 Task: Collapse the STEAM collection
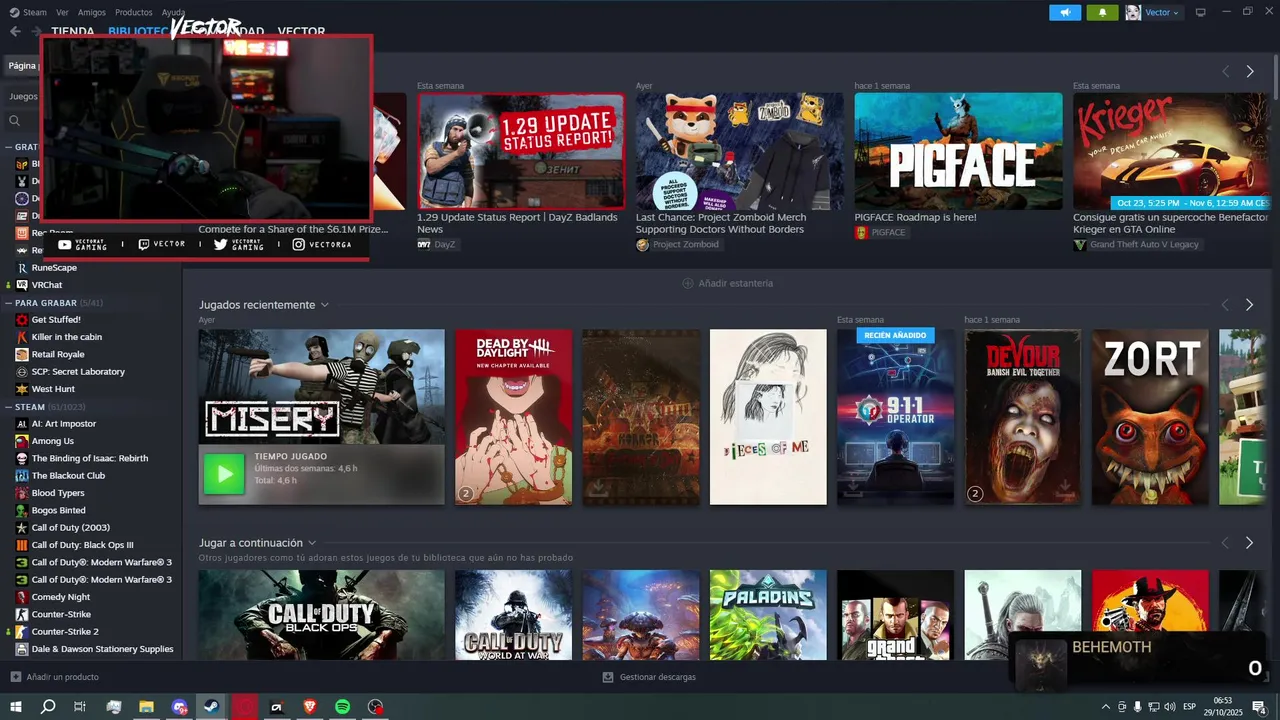pyautogui.click(x=8, y=407)
